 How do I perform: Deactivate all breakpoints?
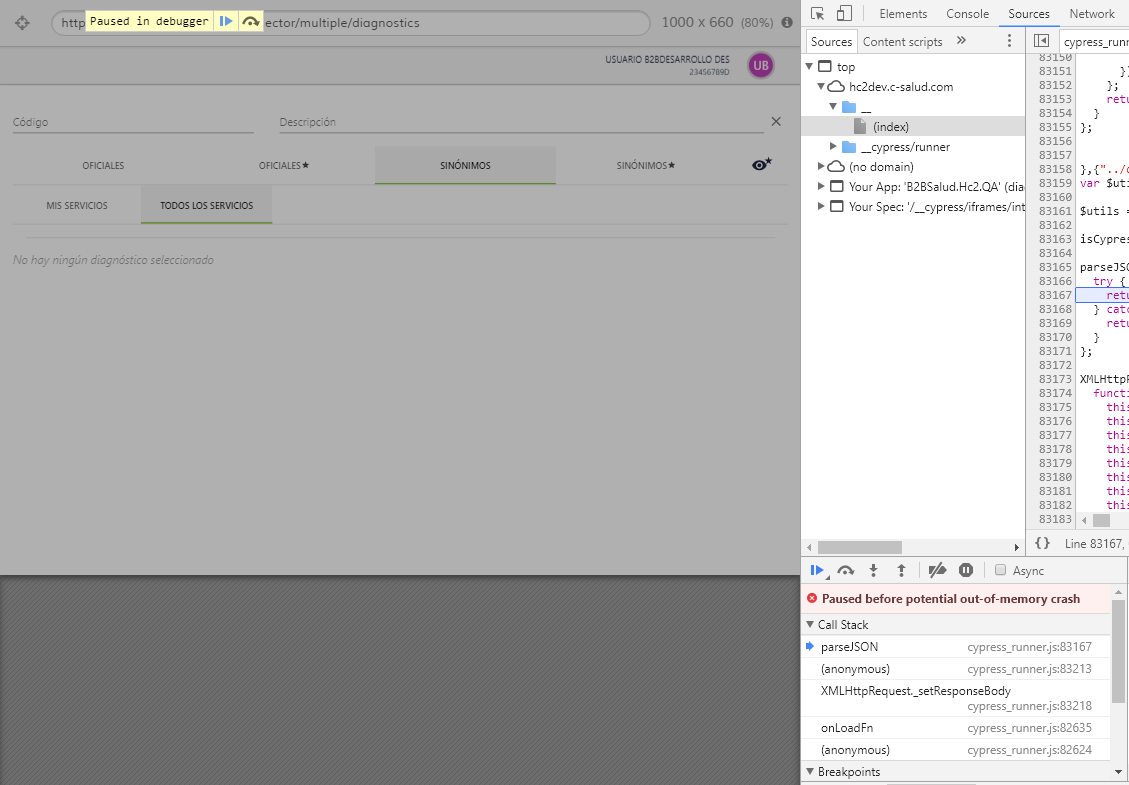[x=937, y=570]
